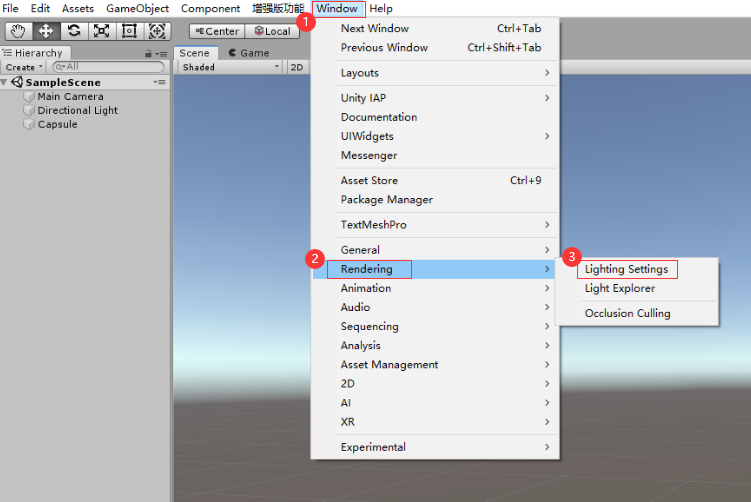This screenshot has width=751, height=502.
Task: Open the 增强版功能 menu
Action: tap(278, 9)
